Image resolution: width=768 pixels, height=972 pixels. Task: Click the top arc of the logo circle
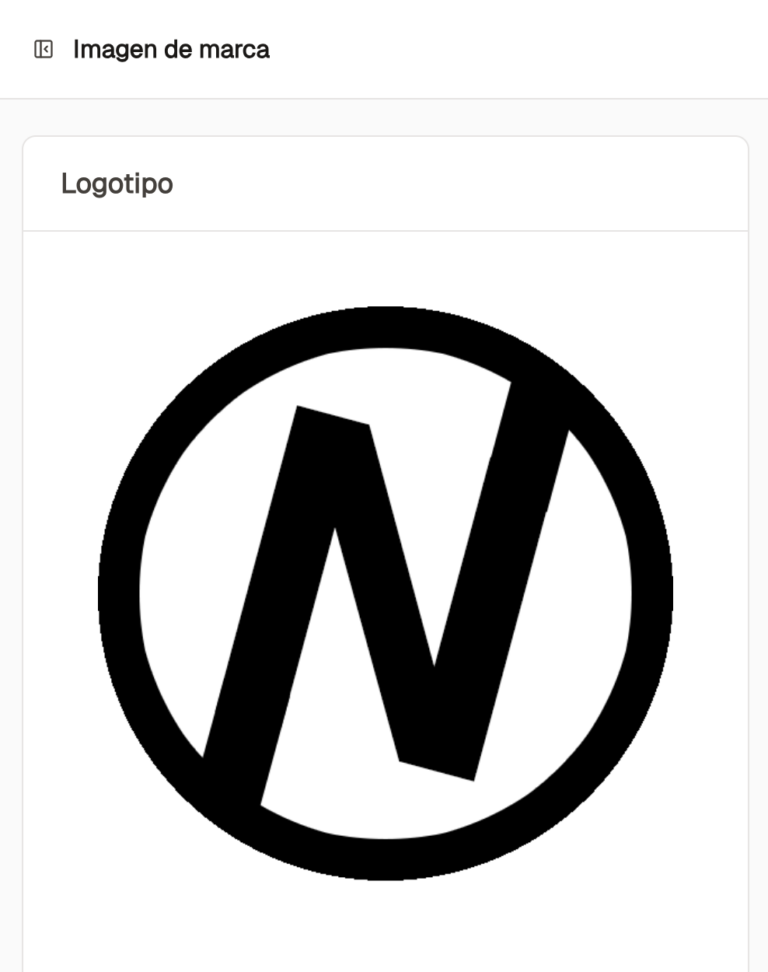coord(385,327)
